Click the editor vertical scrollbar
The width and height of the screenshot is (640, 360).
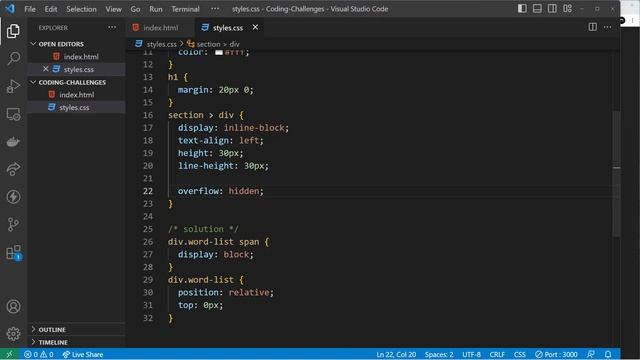(x=616, y=173)
